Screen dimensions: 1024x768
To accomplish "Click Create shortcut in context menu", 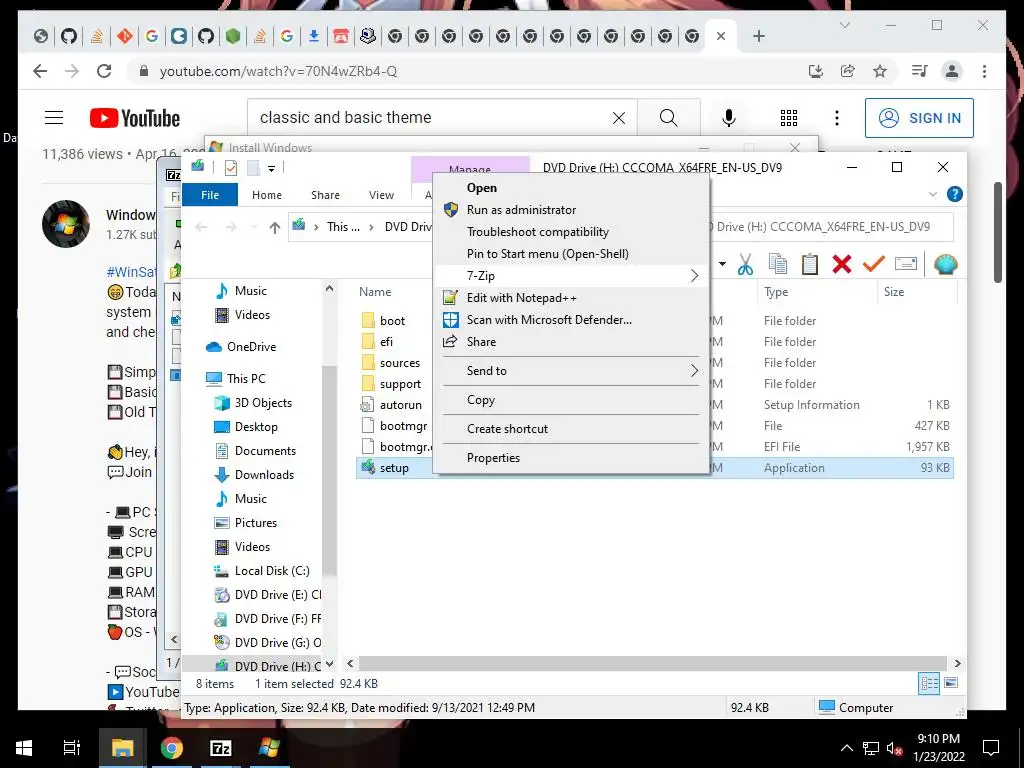I will 507,429.
